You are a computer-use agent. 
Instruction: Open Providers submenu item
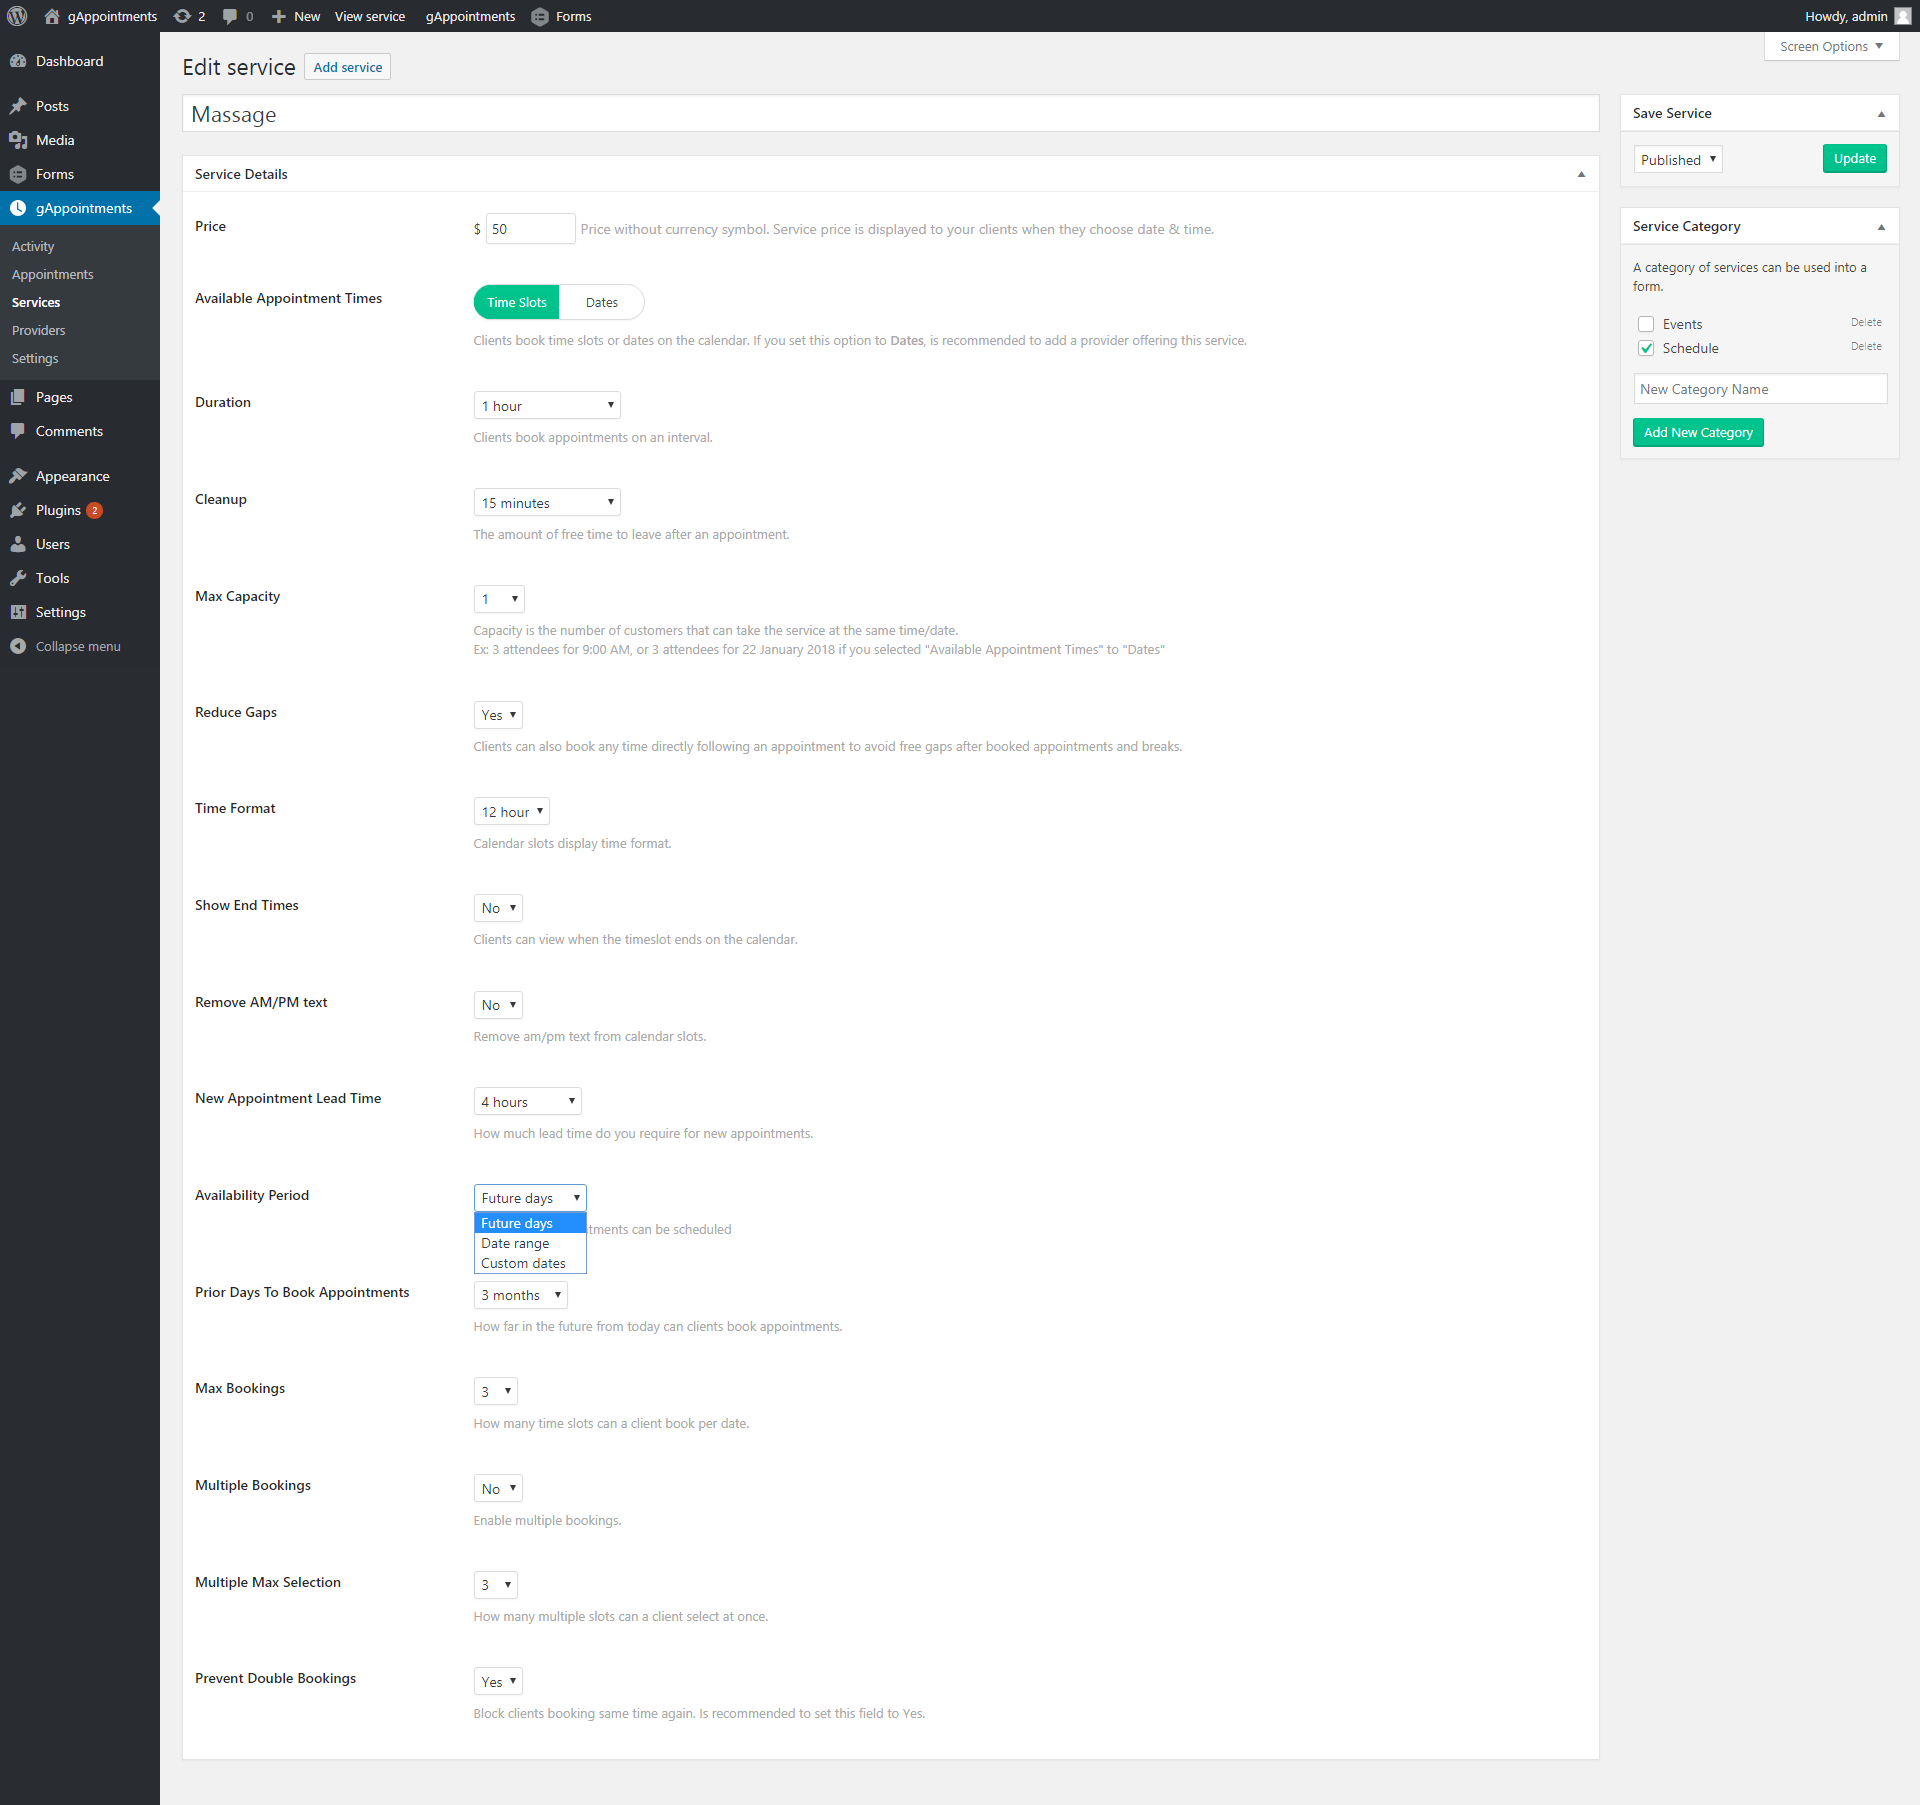[x=38, y=330]
